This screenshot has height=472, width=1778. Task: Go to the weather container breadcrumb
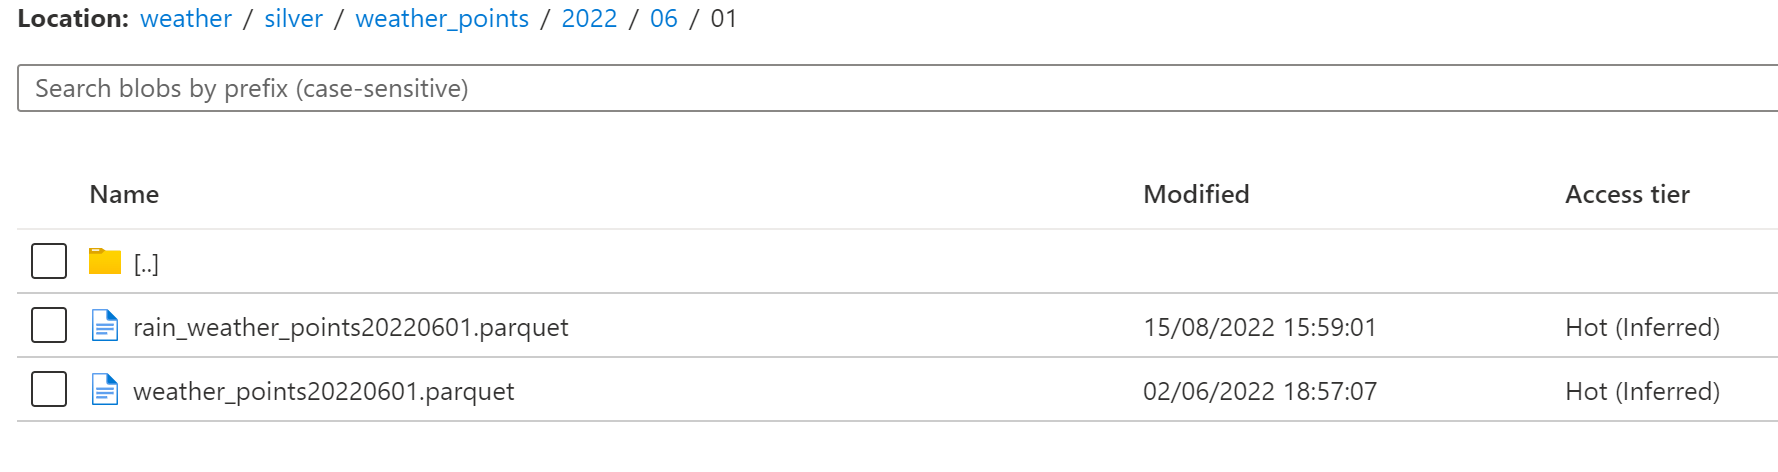[185, 19]
